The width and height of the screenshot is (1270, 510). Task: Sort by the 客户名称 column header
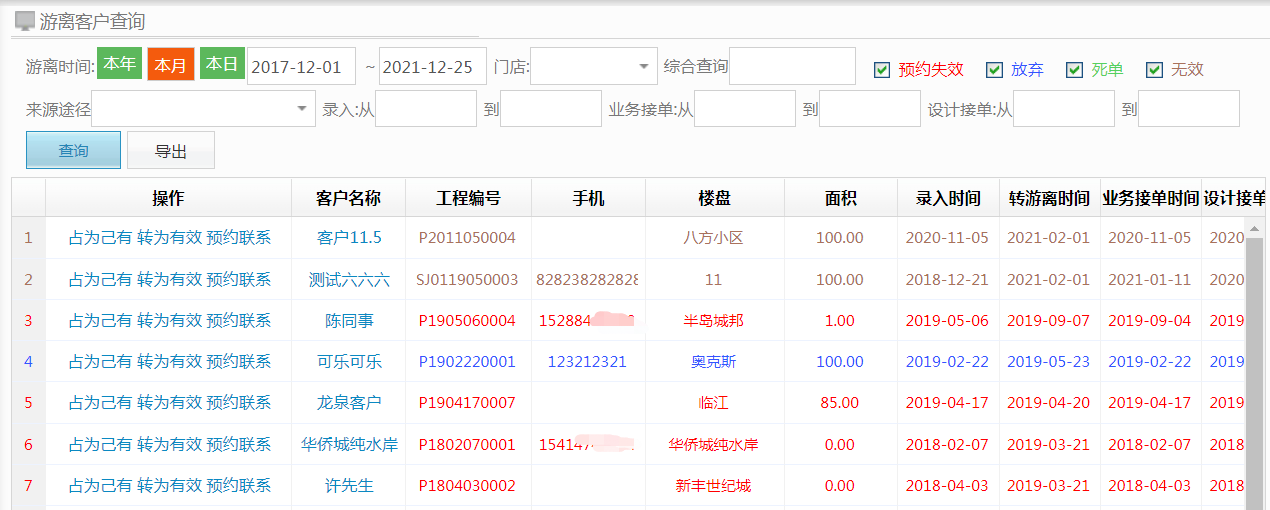[x=348, y=198]
